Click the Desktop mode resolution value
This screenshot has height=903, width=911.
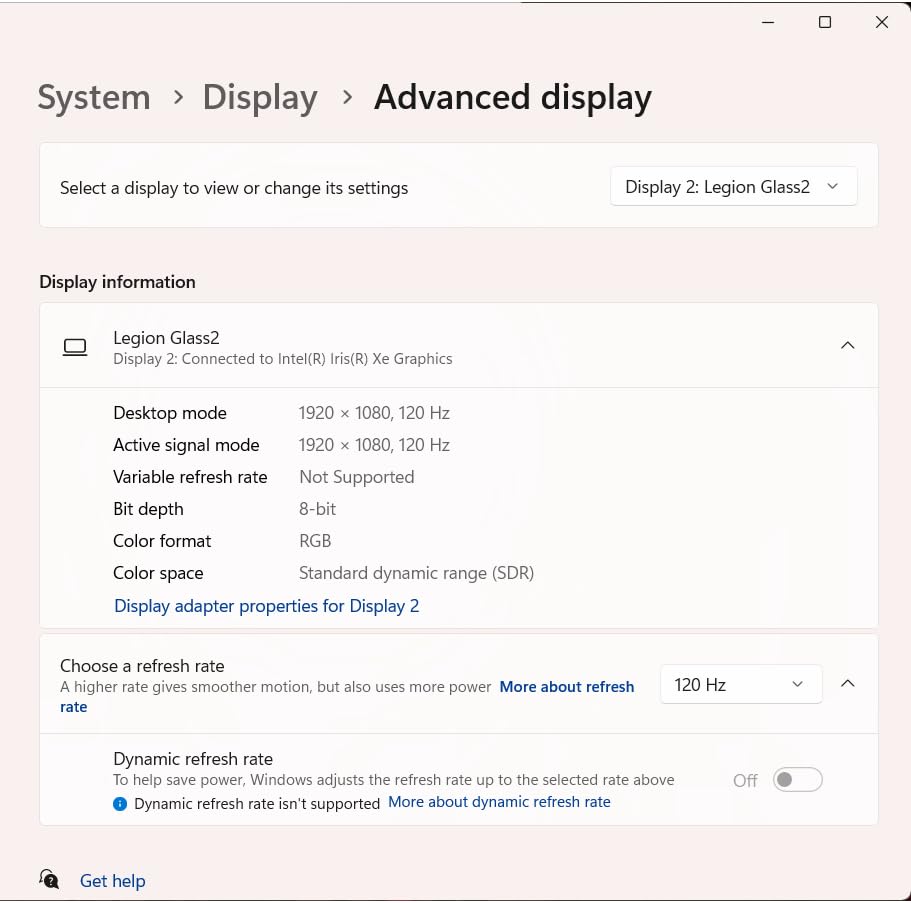(x=374, y=413)
